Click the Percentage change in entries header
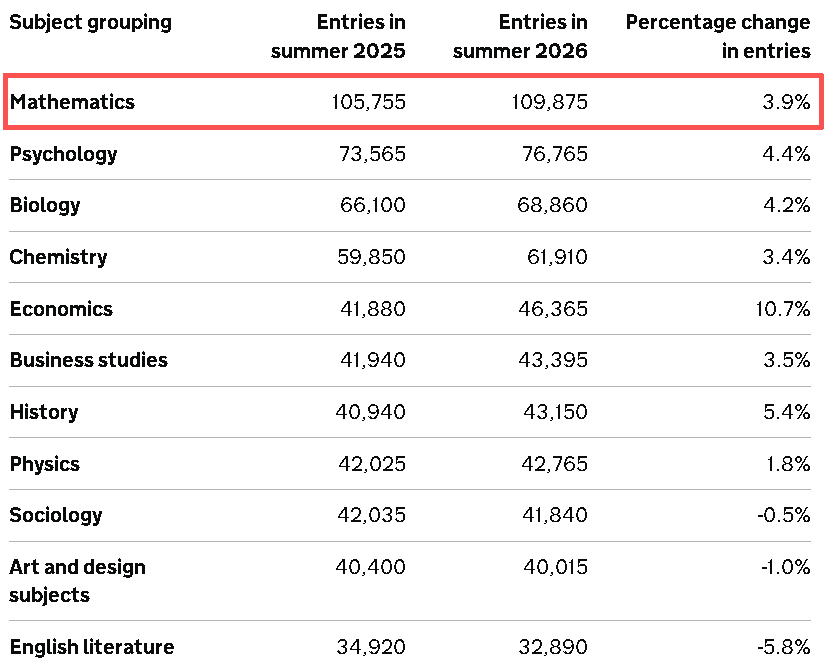The width and height of the screenshot is (824, 671). coord(718,36)
